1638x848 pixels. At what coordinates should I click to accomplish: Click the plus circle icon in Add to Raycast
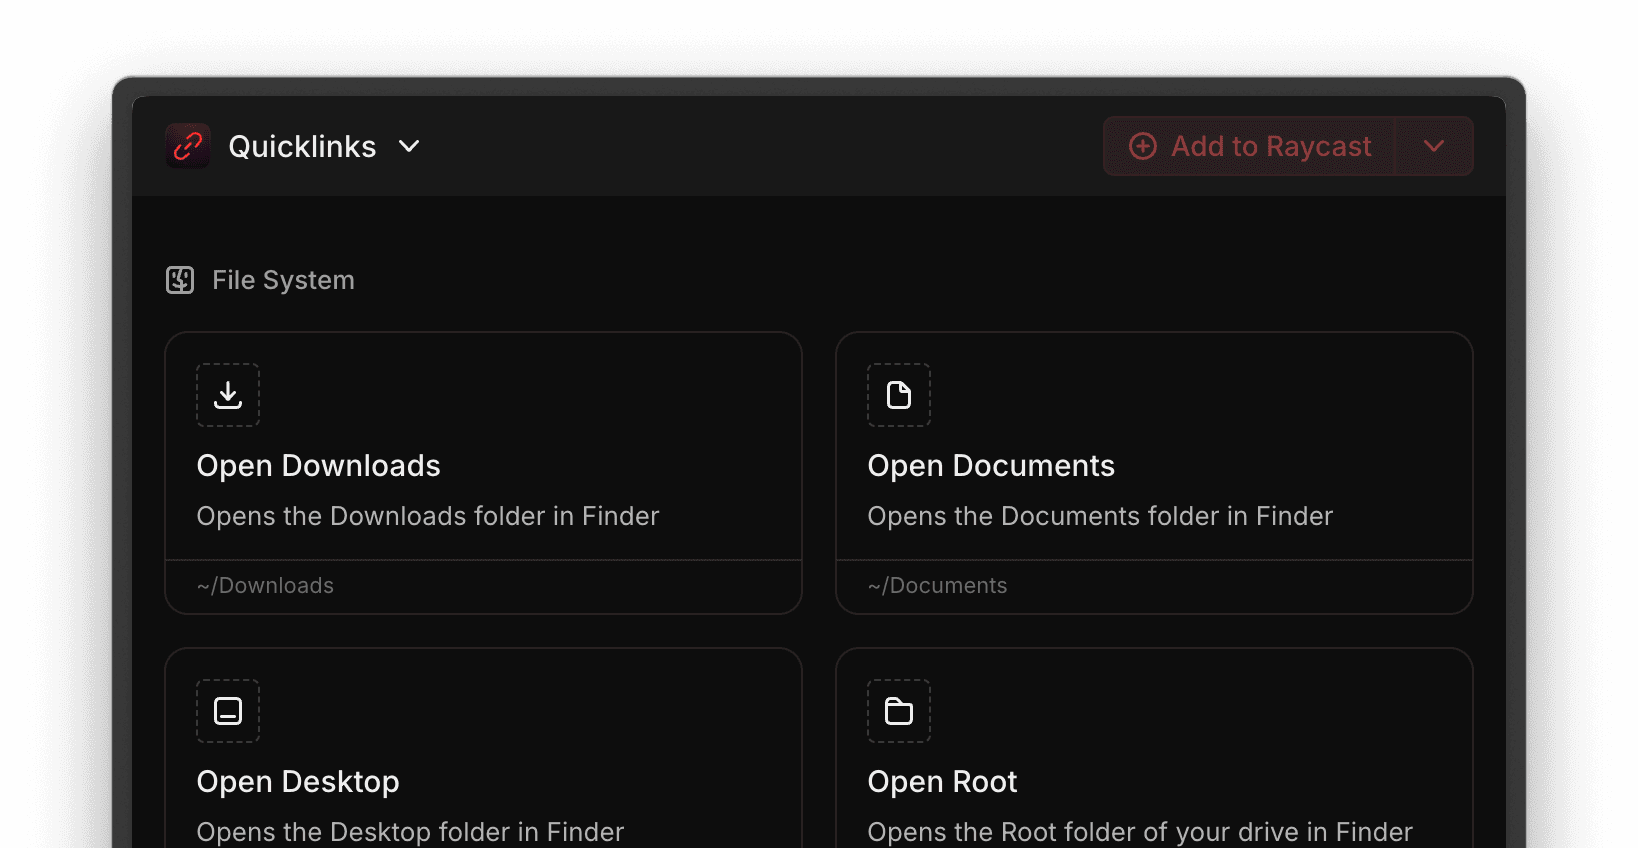pyautogui.click(x=1143, y=146)
